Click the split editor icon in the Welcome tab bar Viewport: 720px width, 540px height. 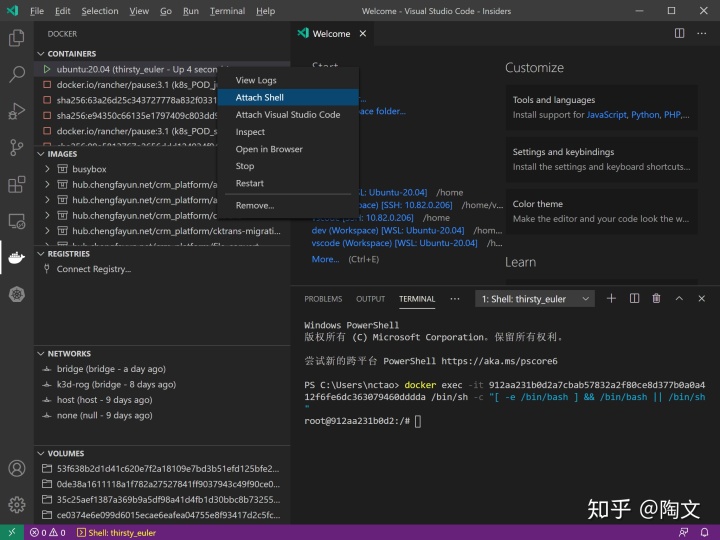679,34
